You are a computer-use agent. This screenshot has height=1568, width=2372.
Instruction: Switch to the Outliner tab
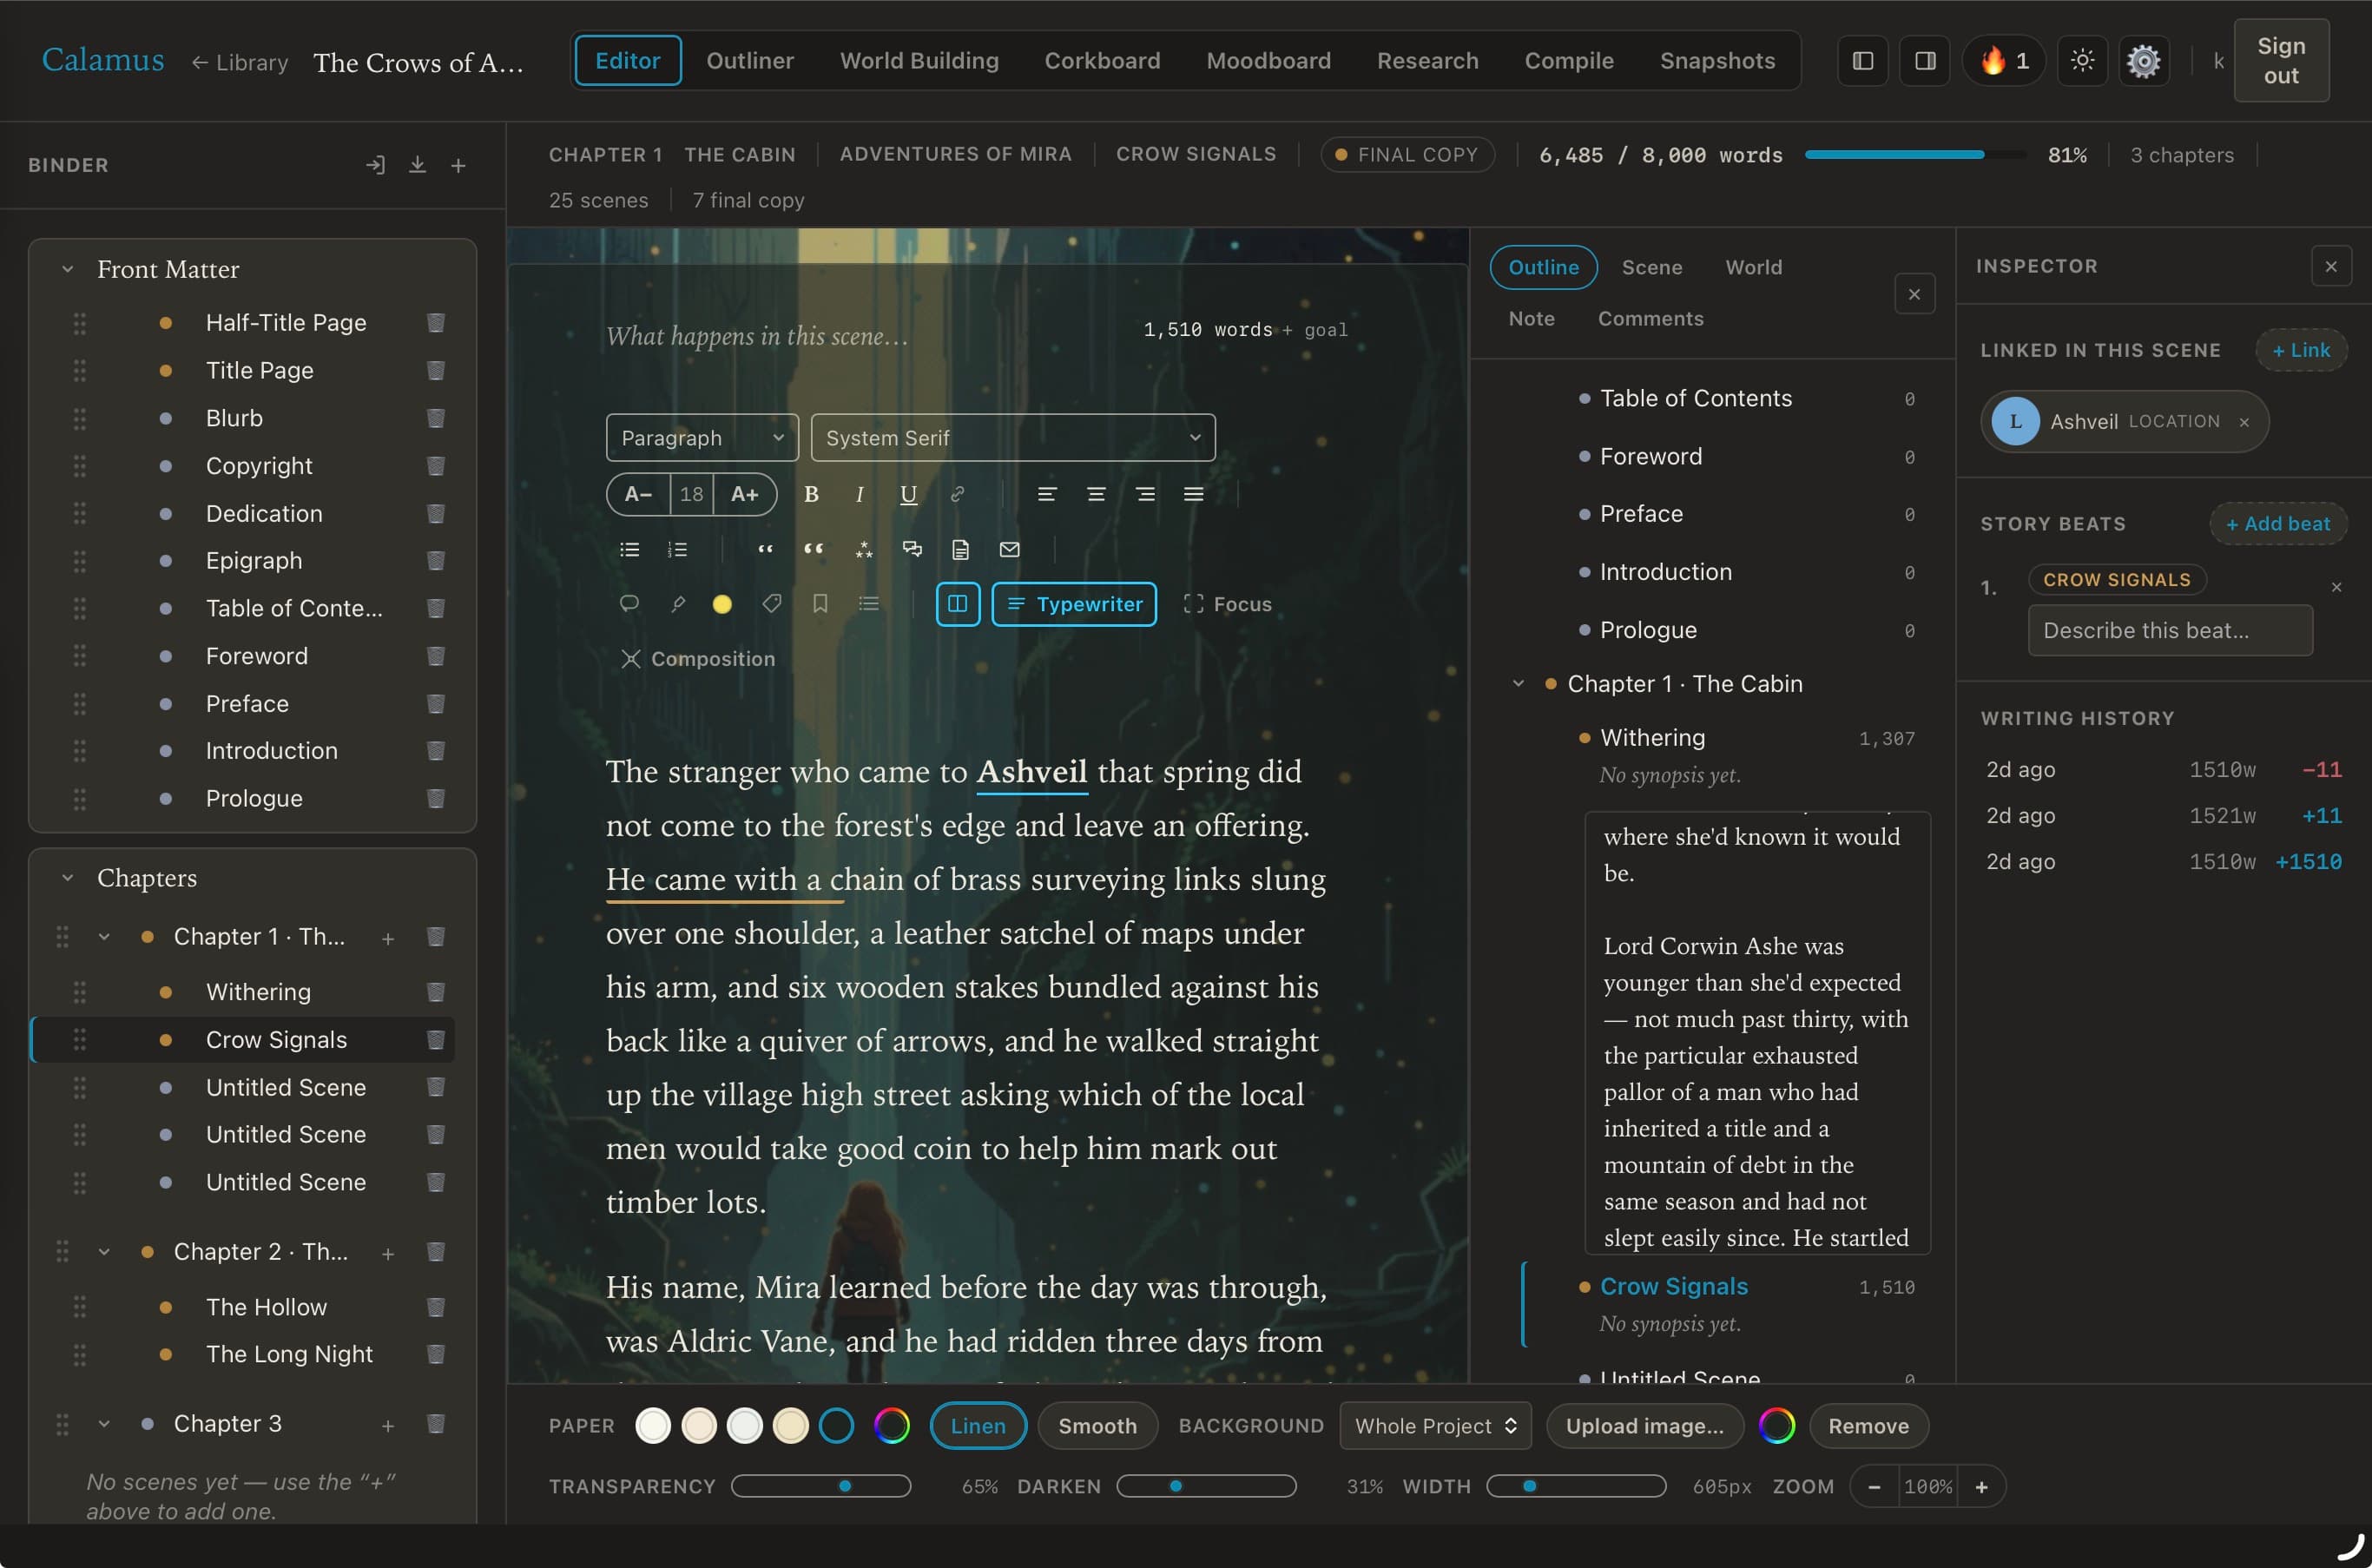tap(750, 61)
